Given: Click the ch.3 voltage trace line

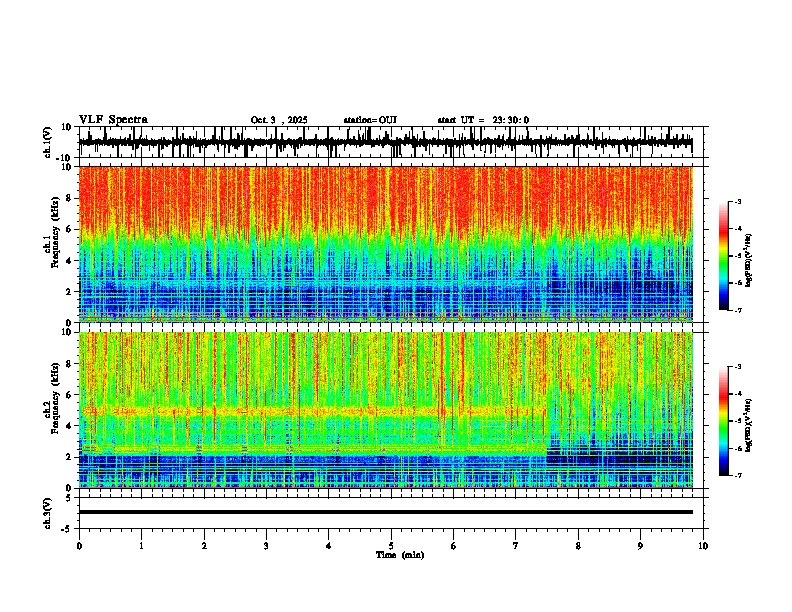Looking at the screenshot, I should pyautogui.click(x=385, y=512).
